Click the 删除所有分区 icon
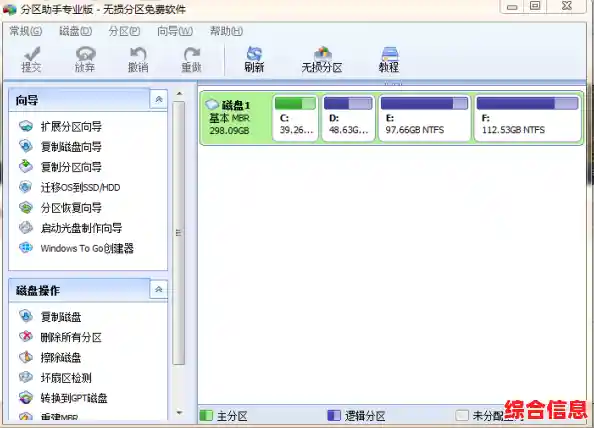594x428 pixels. (26, 337)
